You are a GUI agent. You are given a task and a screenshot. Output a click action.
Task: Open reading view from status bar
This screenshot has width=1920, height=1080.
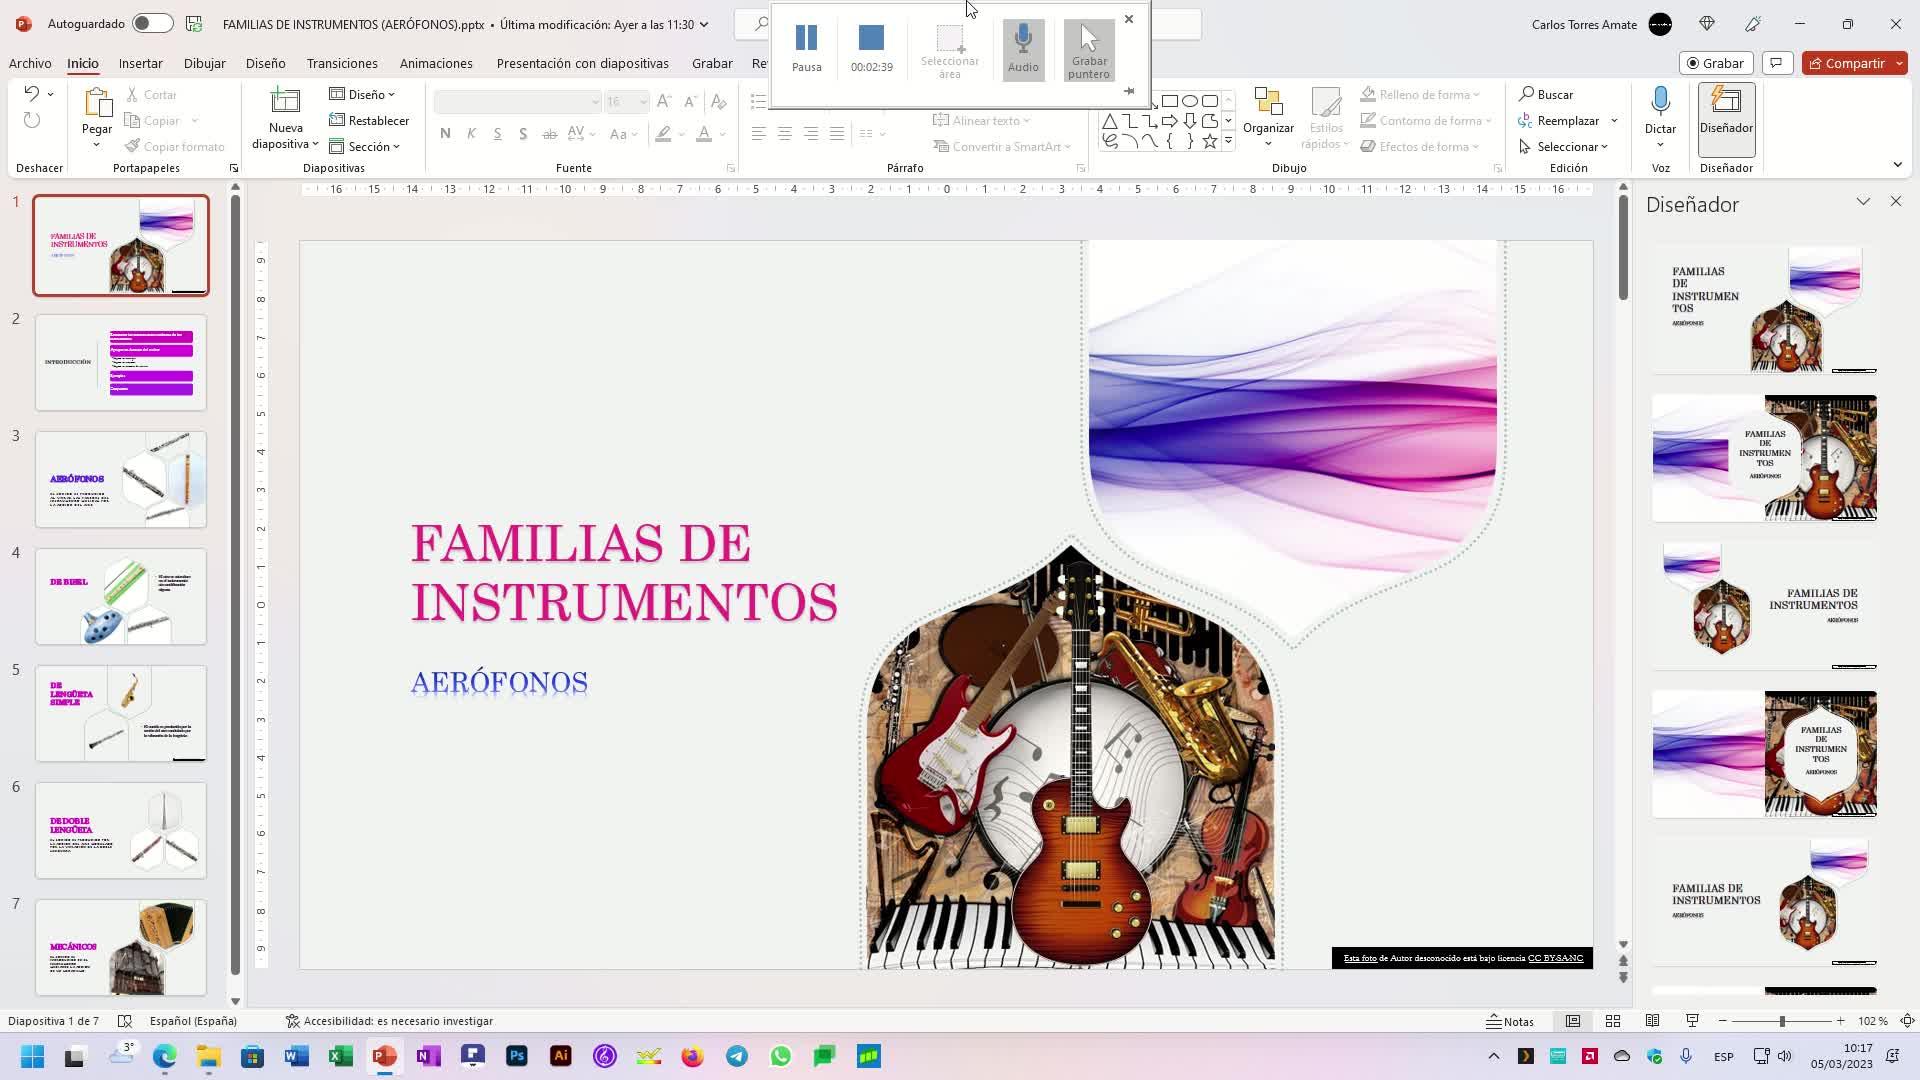tap(1652, 1021)
